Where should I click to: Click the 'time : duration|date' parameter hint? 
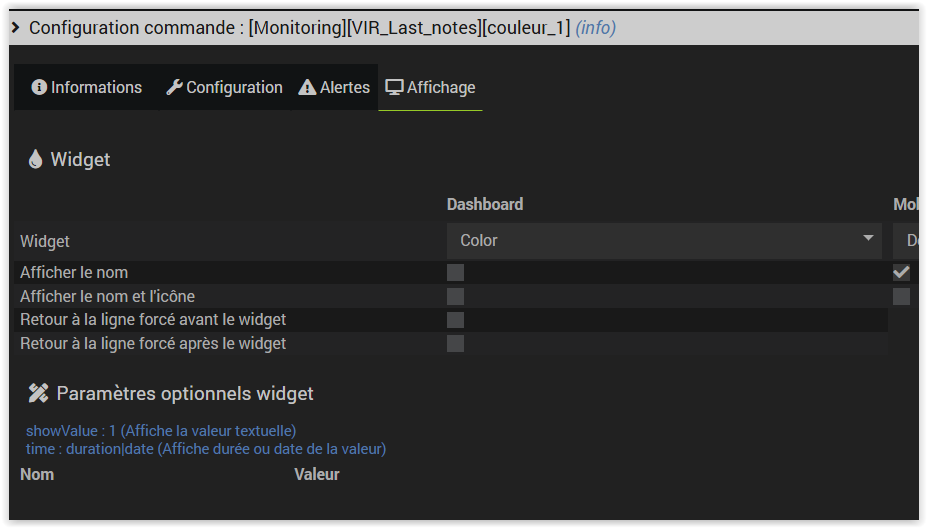206,449
